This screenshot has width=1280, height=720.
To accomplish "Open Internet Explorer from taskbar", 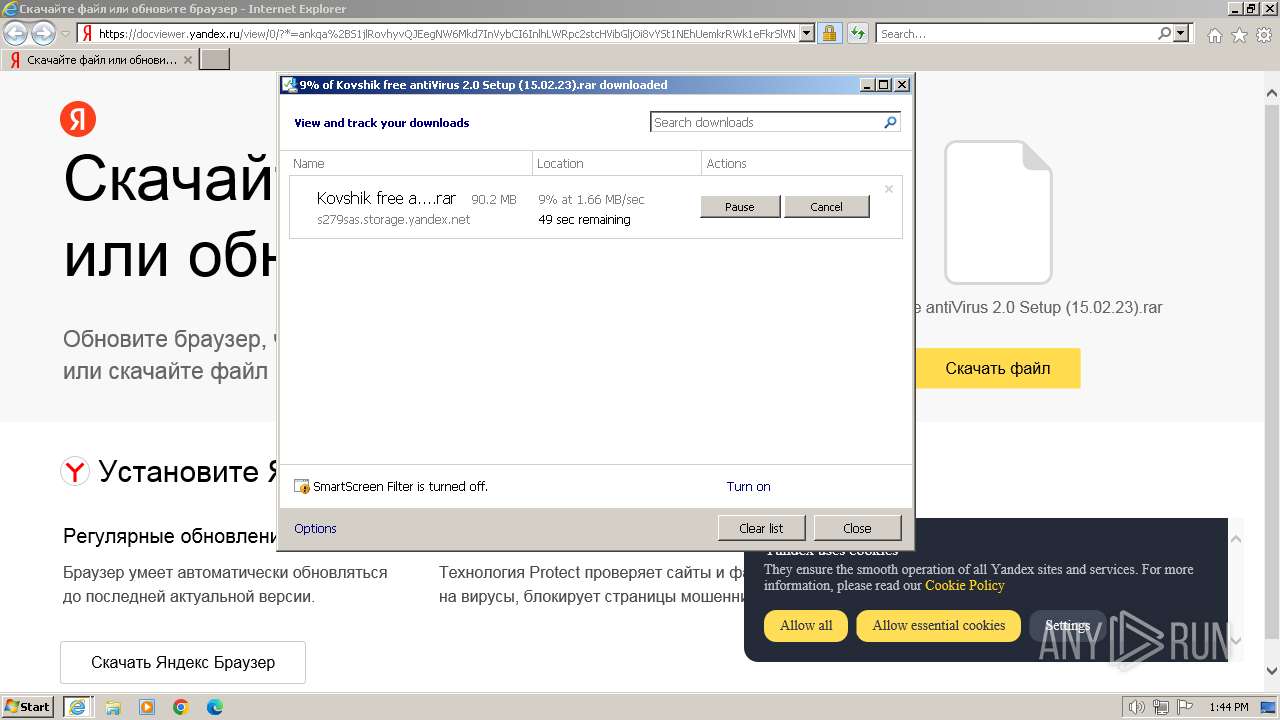I will click(78, 707).
